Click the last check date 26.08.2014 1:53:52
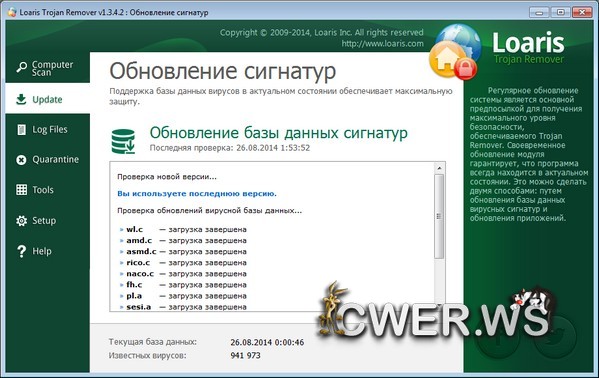Image resolution: width=599 pixels, height=378 pixels. [273, 148]
